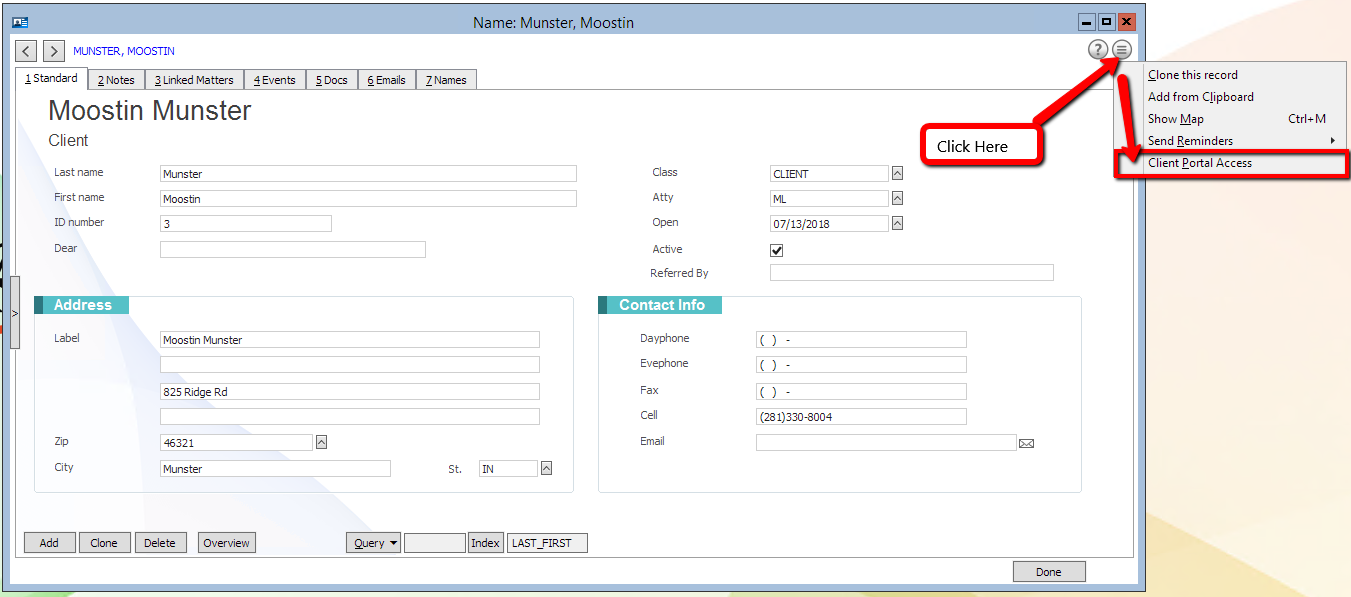Toggle the Active checkbox off
The width and height of the screenshot is (1351, 597).
point(777,249)
